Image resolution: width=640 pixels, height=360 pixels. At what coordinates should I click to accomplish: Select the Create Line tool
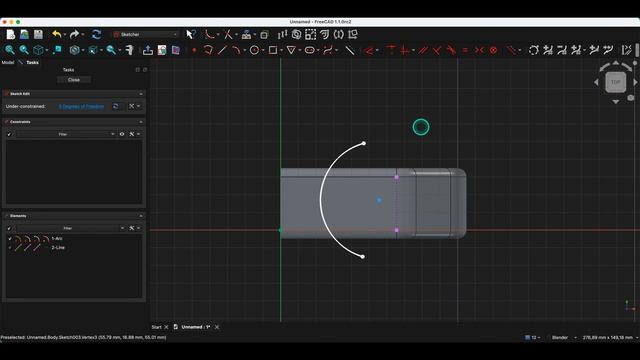[x=222, y=50]
